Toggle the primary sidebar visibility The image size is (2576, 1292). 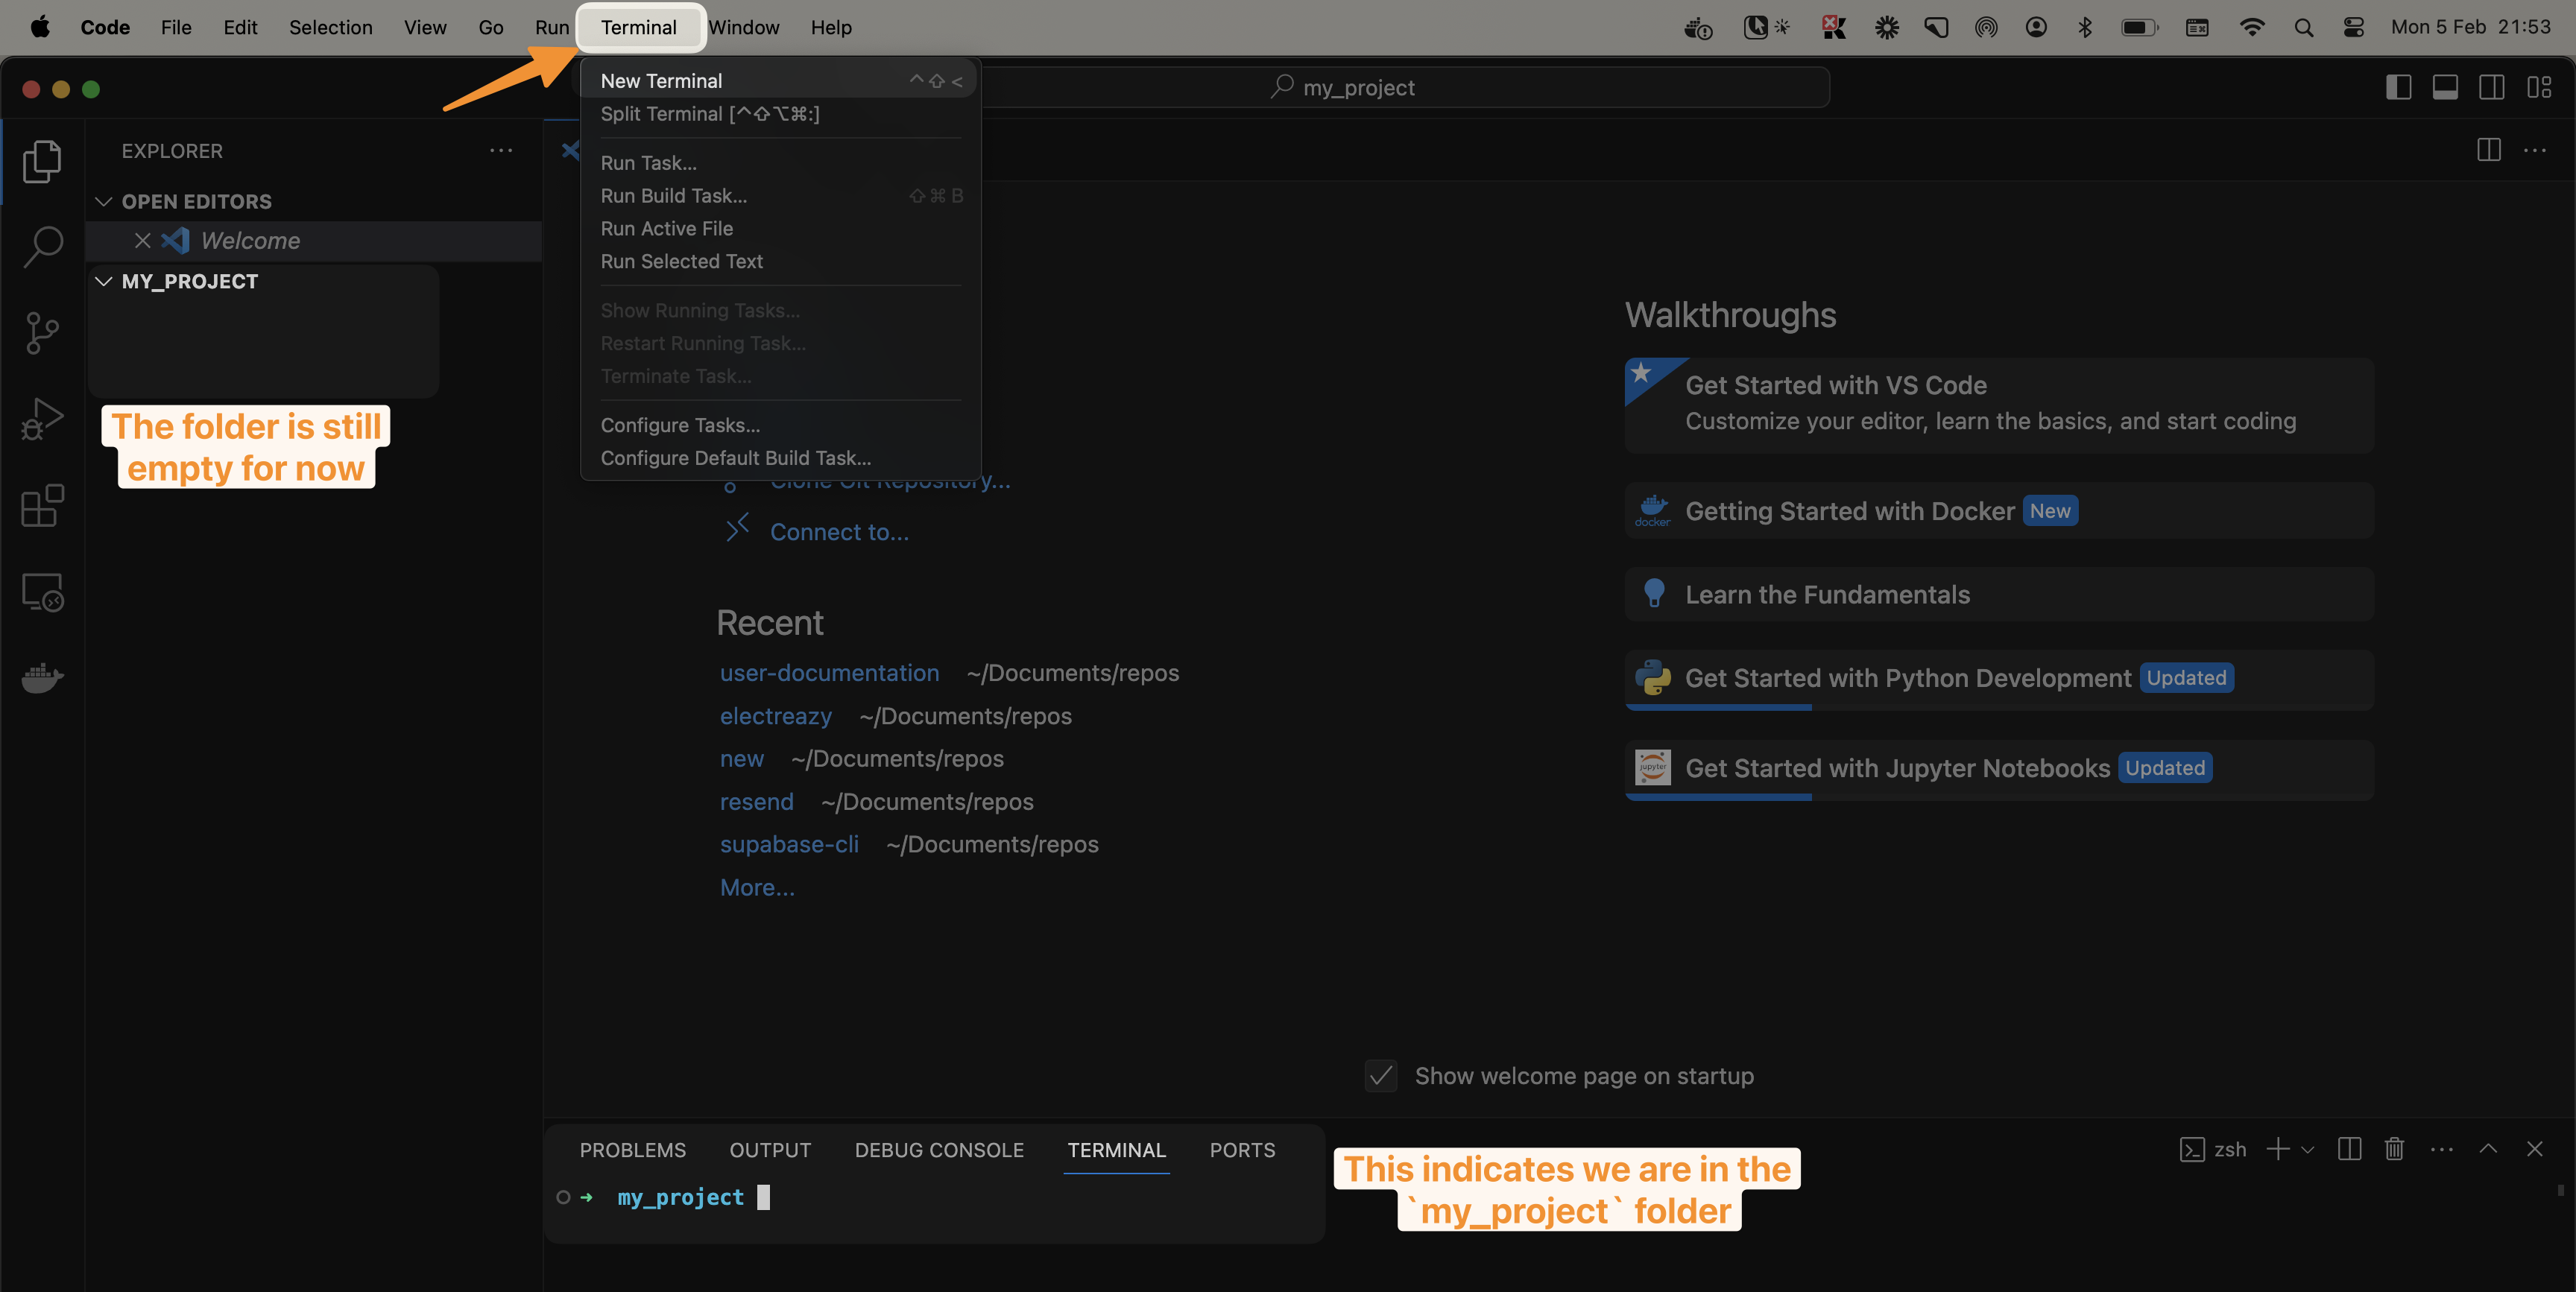click(x=2398, y=87)
